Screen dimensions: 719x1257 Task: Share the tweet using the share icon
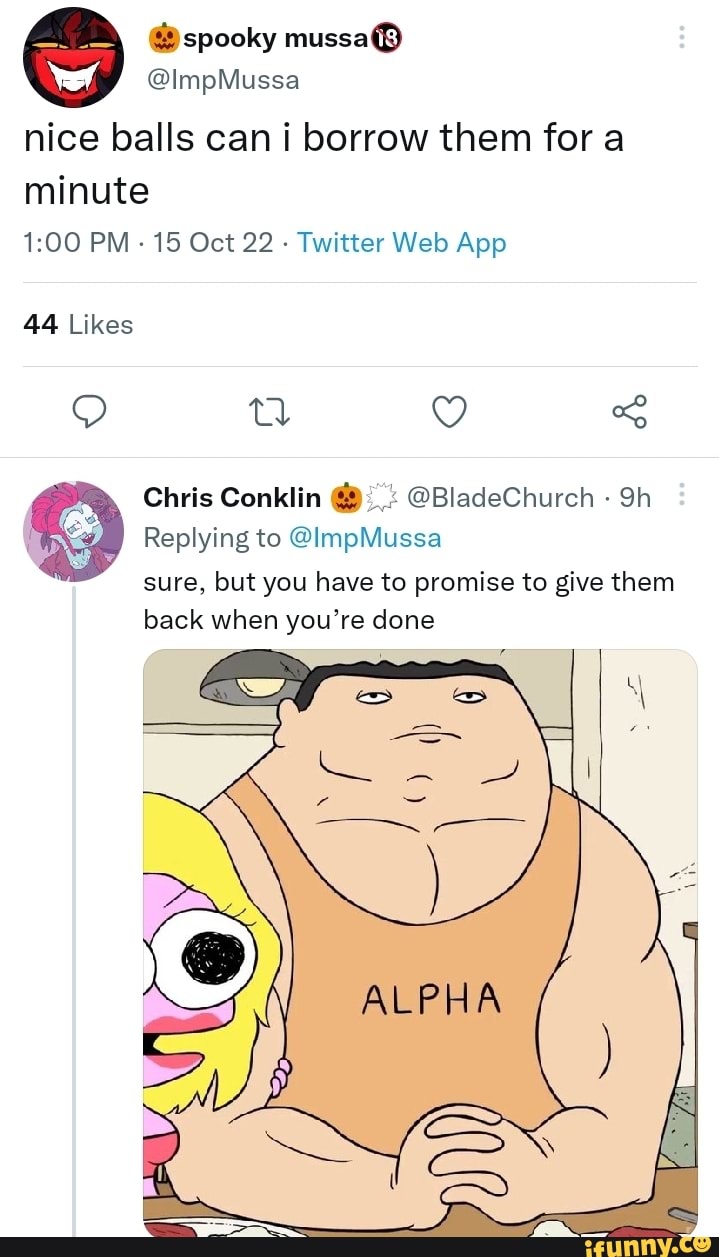pyautogui.click(x=630, y=411)
